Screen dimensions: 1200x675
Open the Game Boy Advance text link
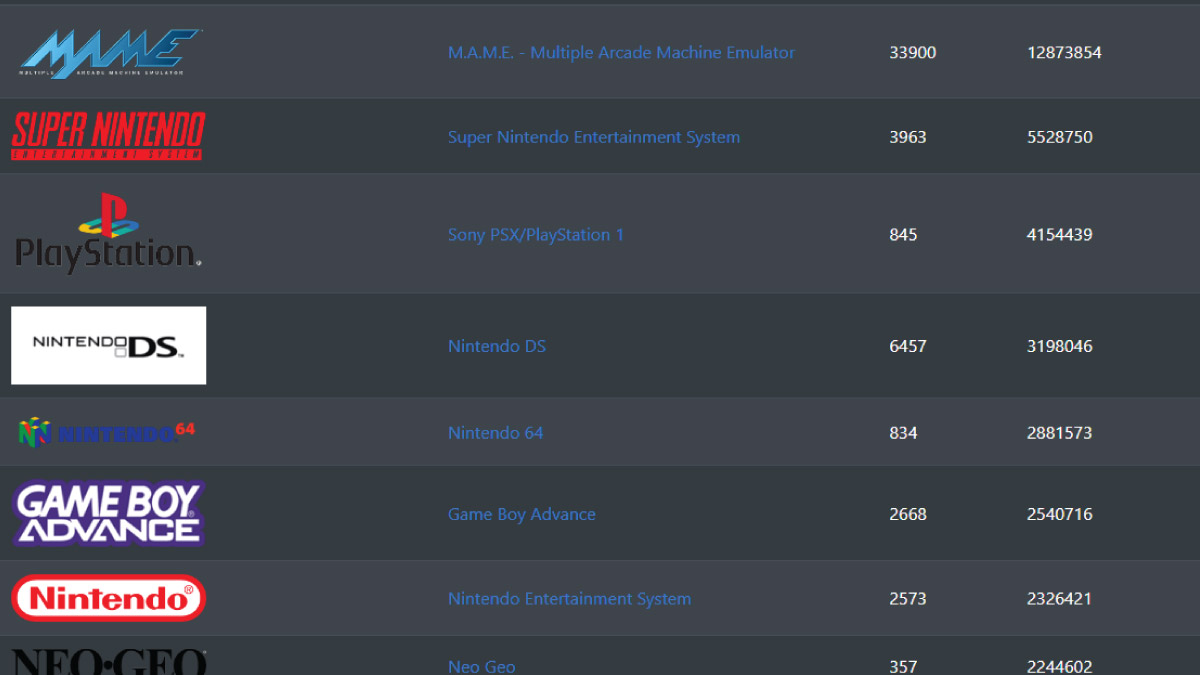point(522,514)
